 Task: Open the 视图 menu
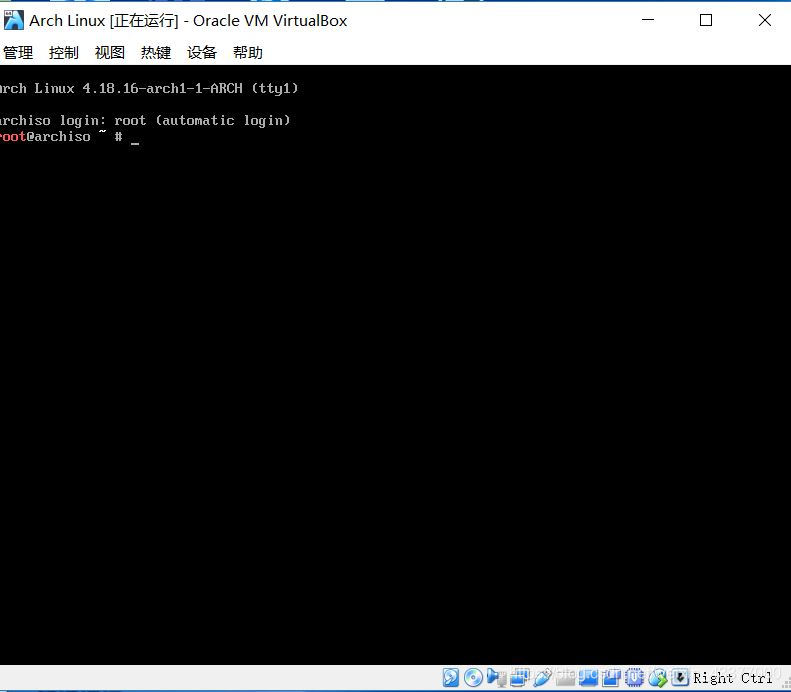[109, 52]
